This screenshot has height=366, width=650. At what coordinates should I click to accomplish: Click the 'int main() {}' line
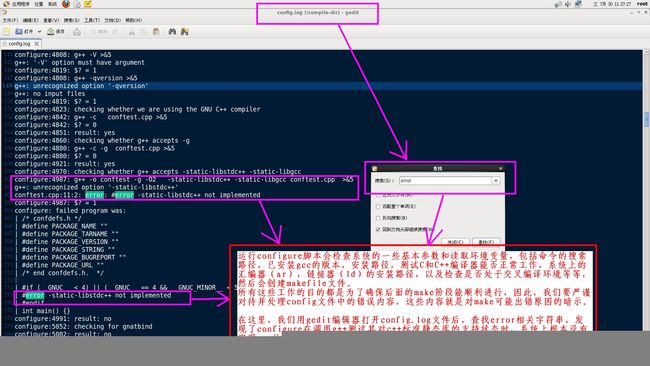[46, 311]
